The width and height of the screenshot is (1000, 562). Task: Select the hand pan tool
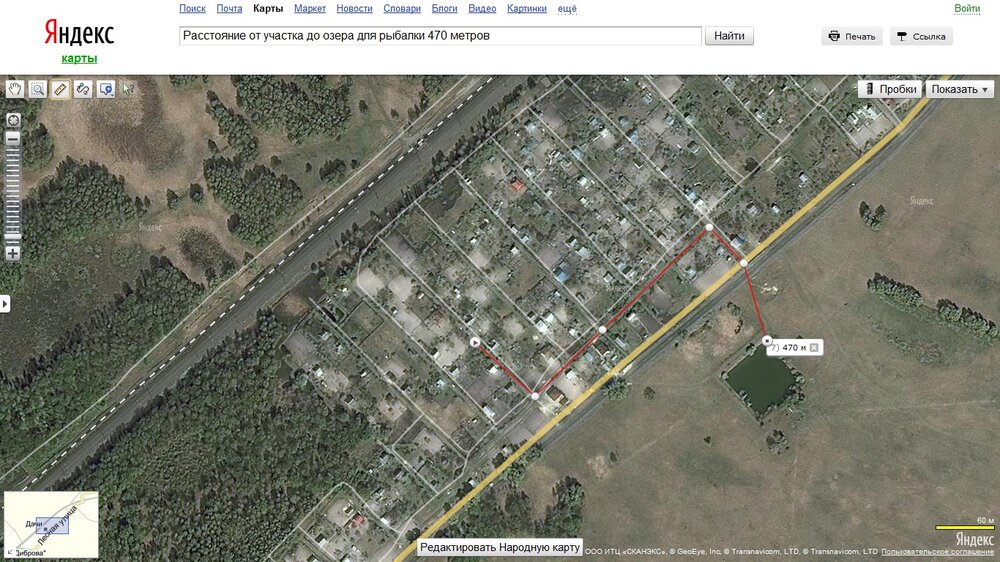point(15,89)
